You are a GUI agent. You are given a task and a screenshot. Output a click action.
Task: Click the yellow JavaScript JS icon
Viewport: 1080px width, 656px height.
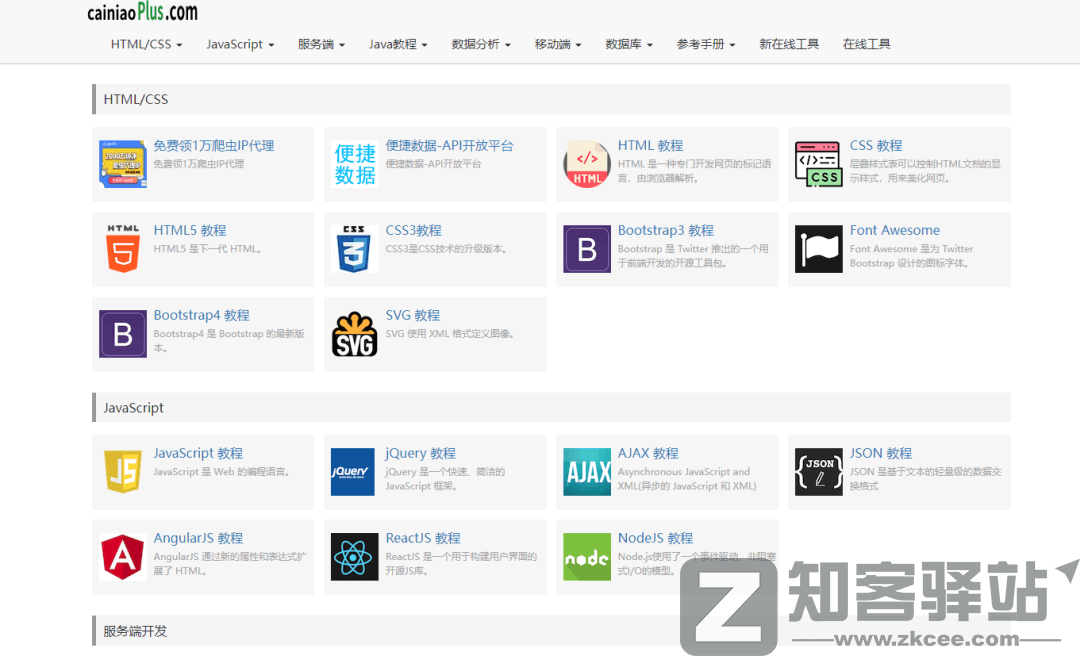pyautogui.click(x=123, y=472)
